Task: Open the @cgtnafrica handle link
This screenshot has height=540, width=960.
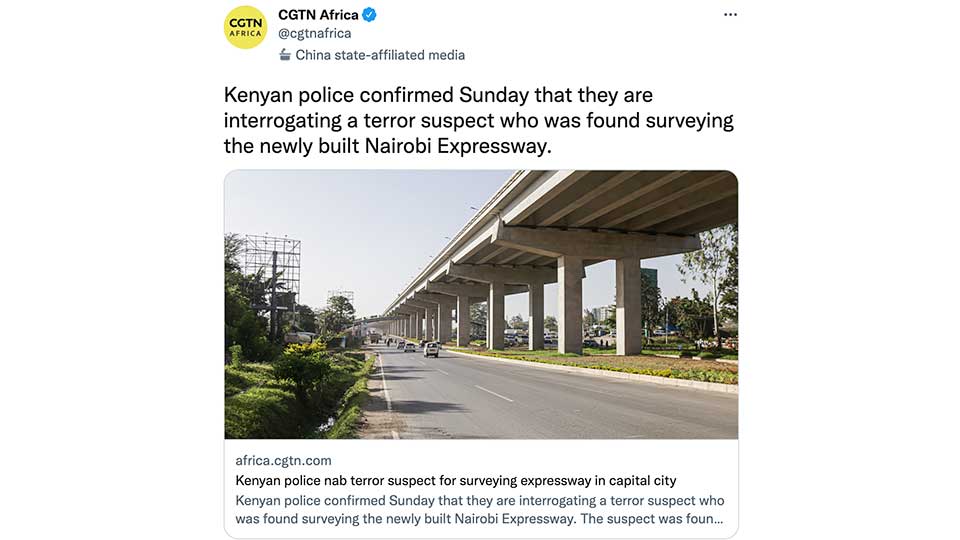Action: 315,34
